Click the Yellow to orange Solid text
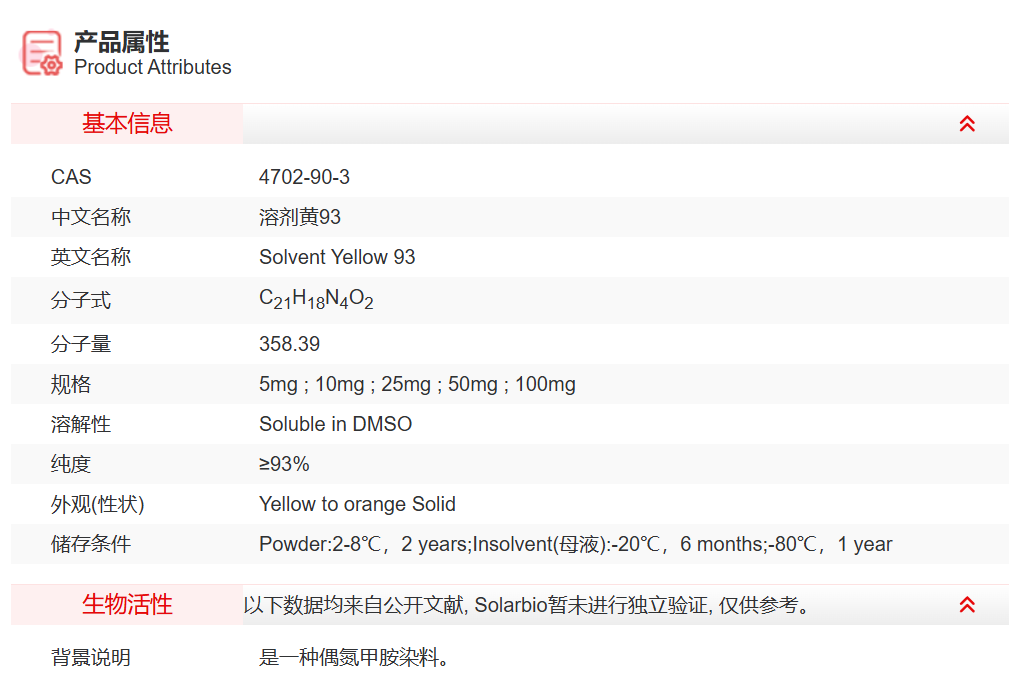This screenshot has width=1009, height=692. [357, 504]
